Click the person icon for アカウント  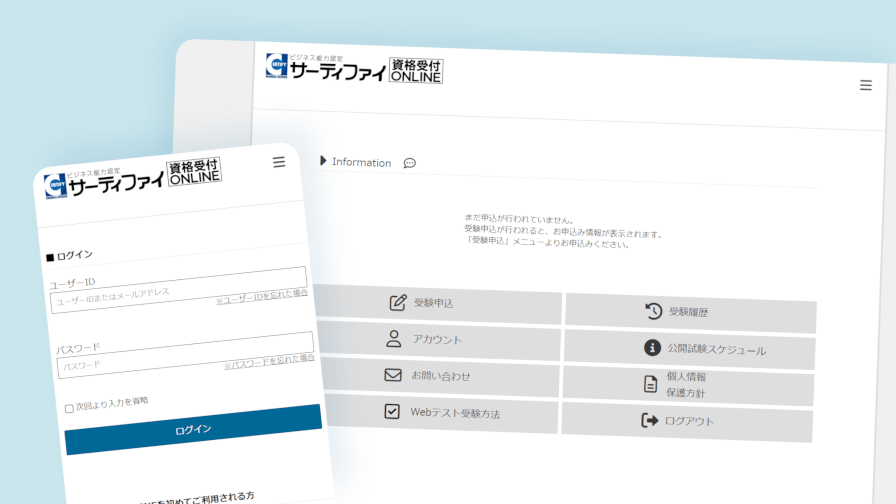[x=393, y=338]
